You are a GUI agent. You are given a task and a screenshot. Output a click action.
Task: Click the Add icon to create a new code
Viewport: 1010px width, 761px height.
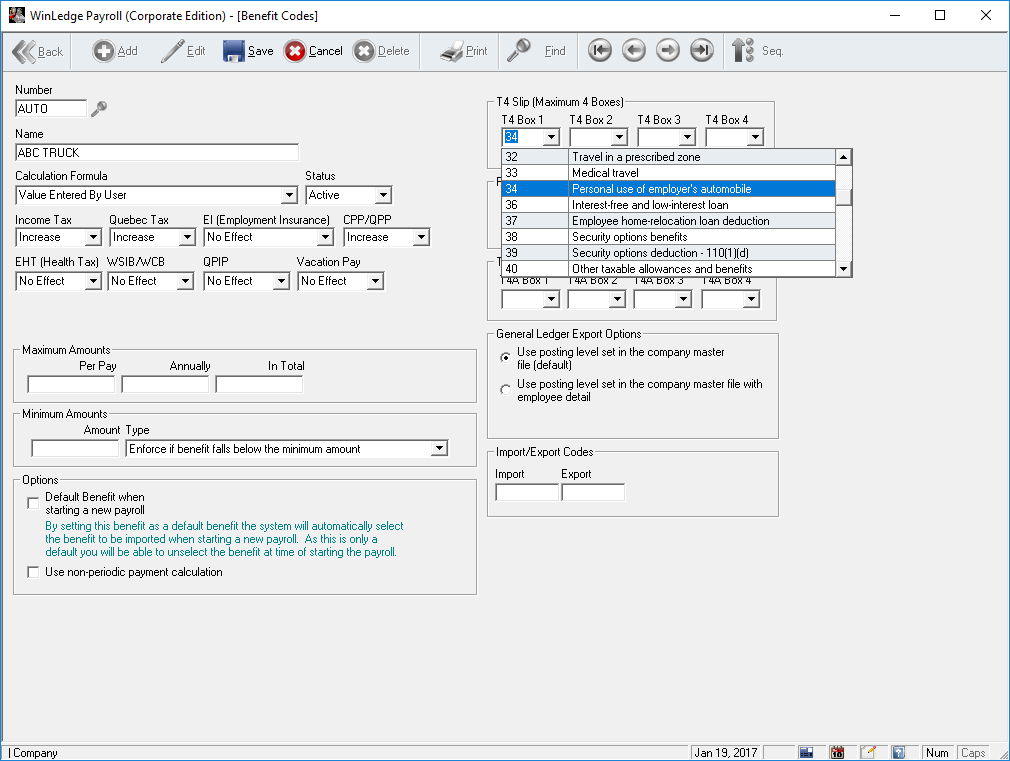point(113,50)
